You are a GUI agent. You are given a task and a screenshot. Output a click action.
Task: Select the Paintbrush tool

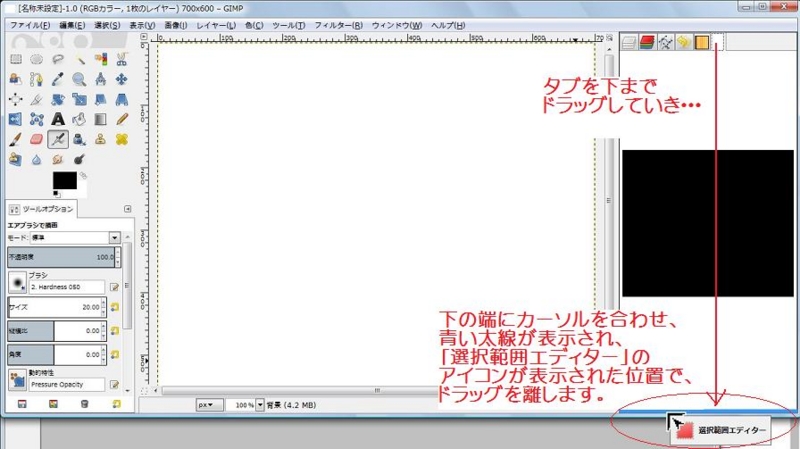point(16,139)
